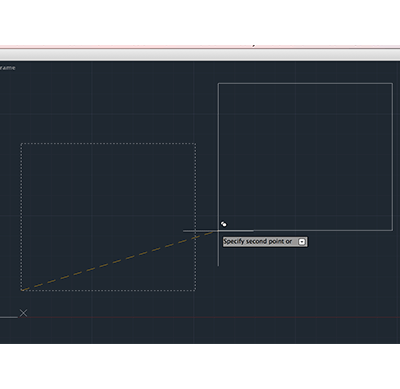Click the "Specify second point or" prompt field
400x389 pixels.
click(x=265, y=242)
